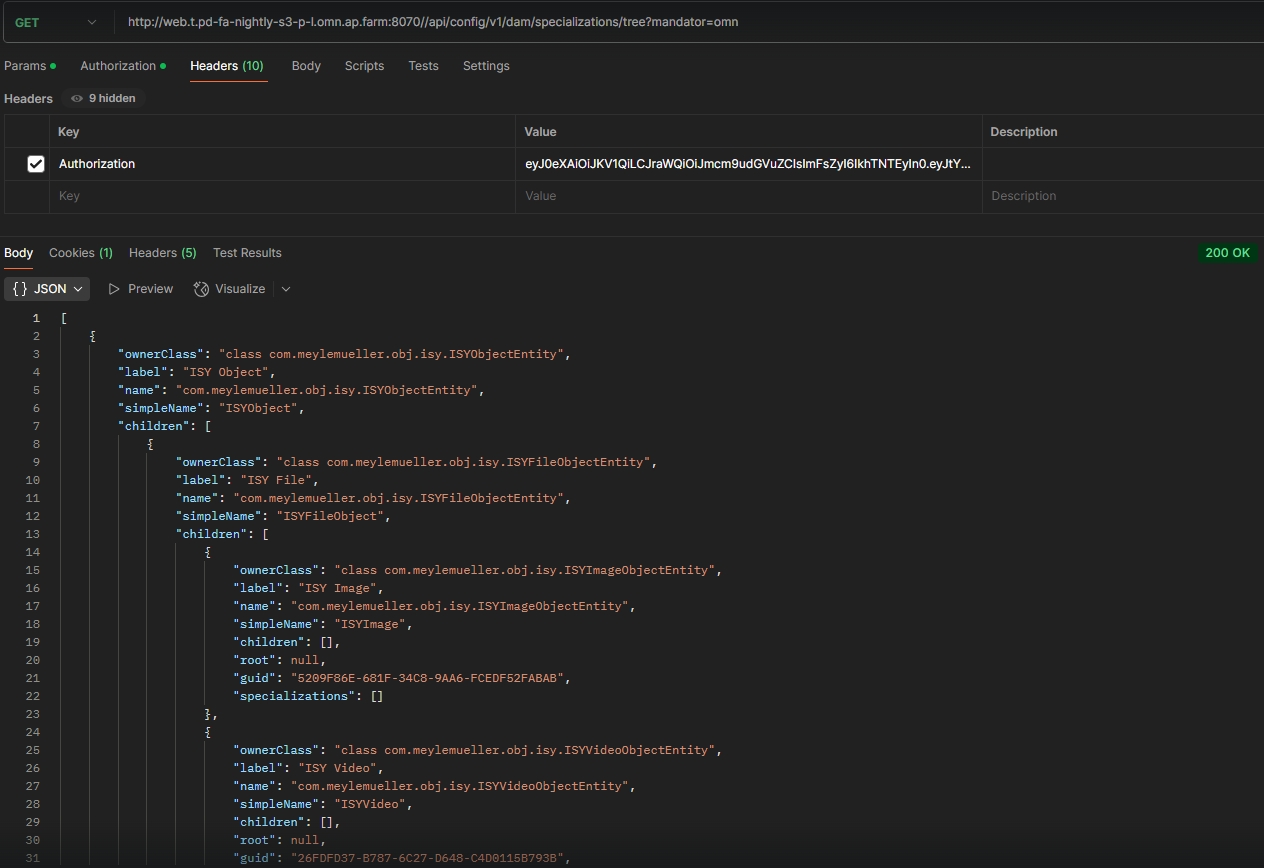Expand the chevron next to Visualize

[286, 289]
